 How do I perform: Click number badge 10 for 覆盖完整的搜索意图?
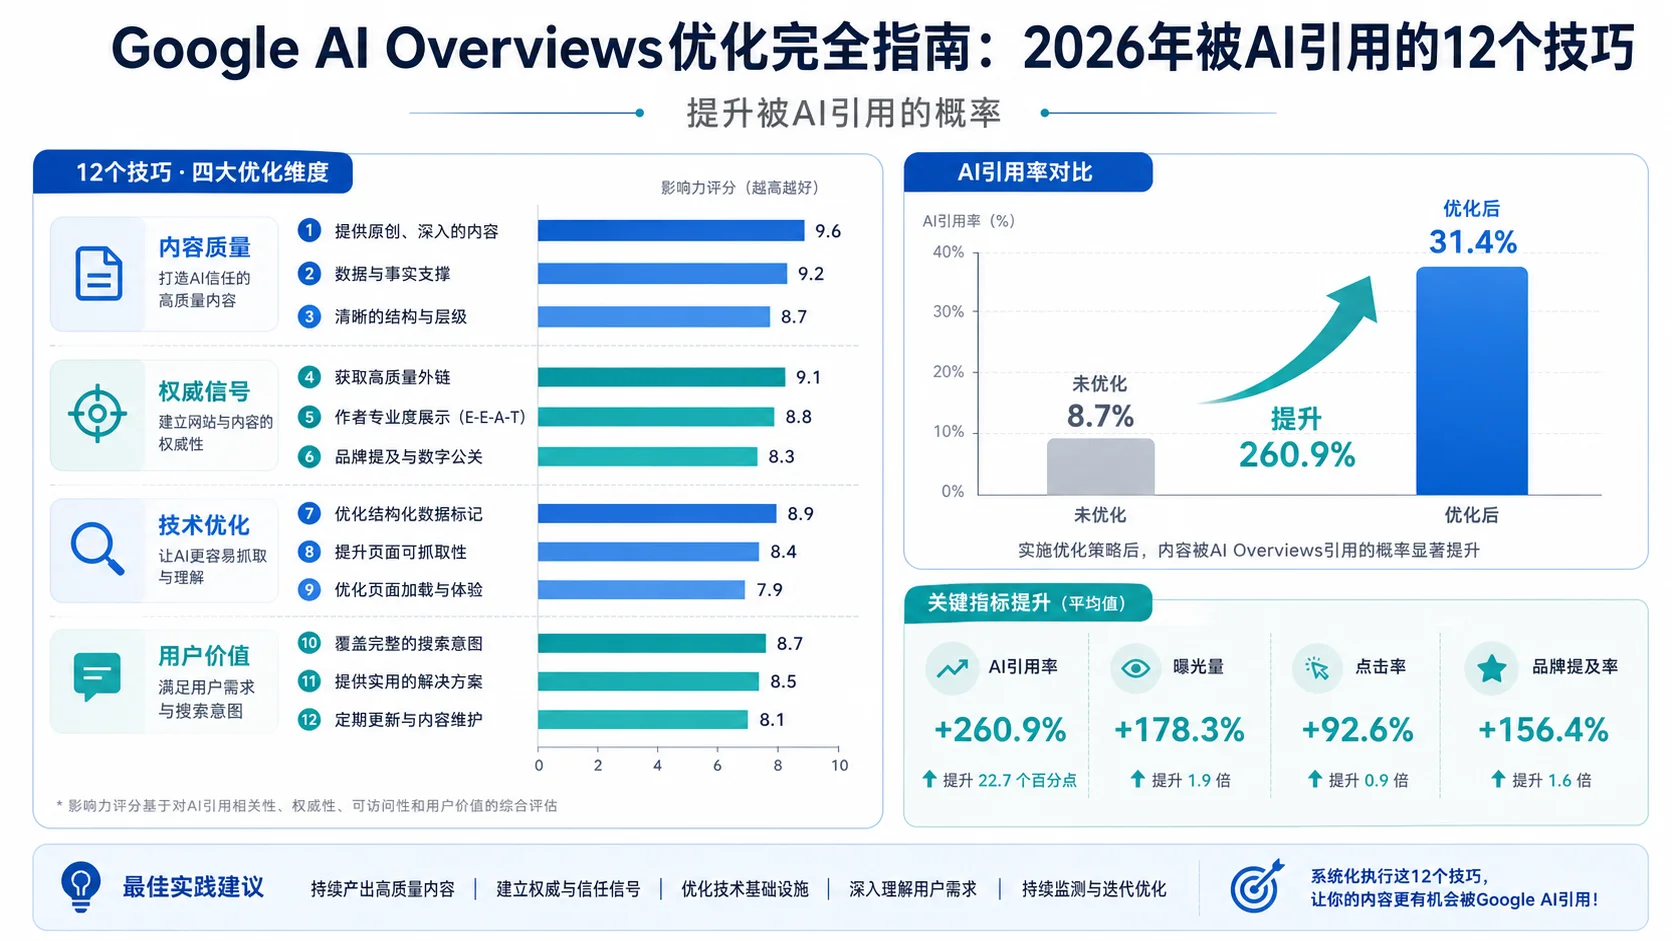[309, 643]
